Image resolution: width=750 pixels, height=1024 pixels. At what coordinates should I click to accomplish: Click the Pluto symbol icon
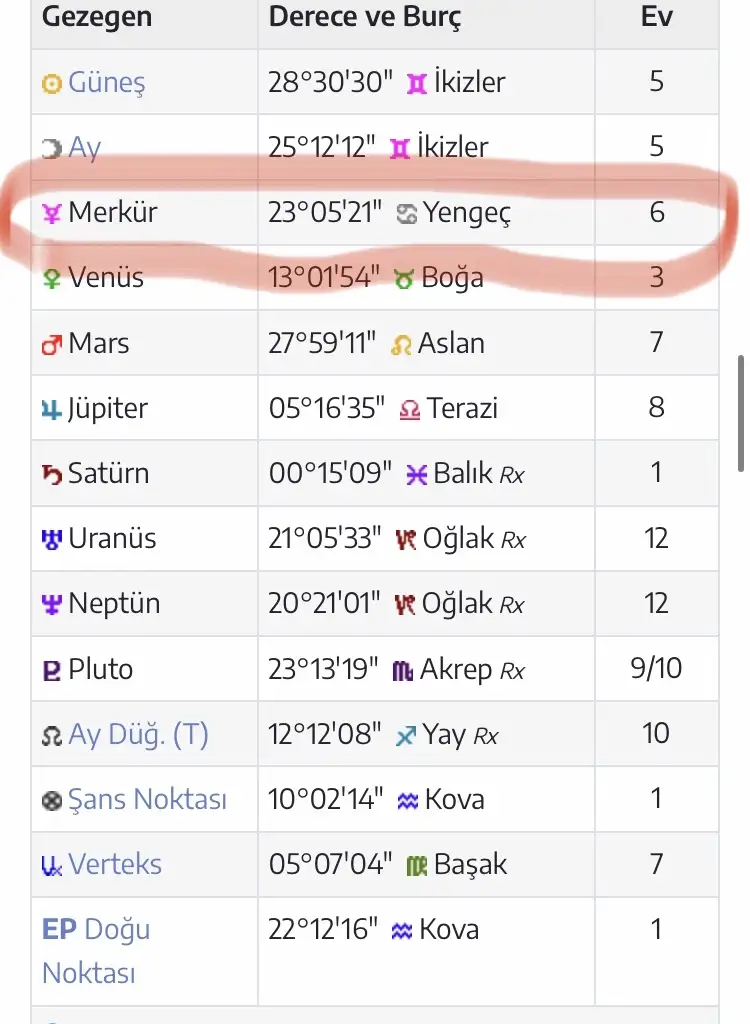pyautogui.click(x=52, y=670)
